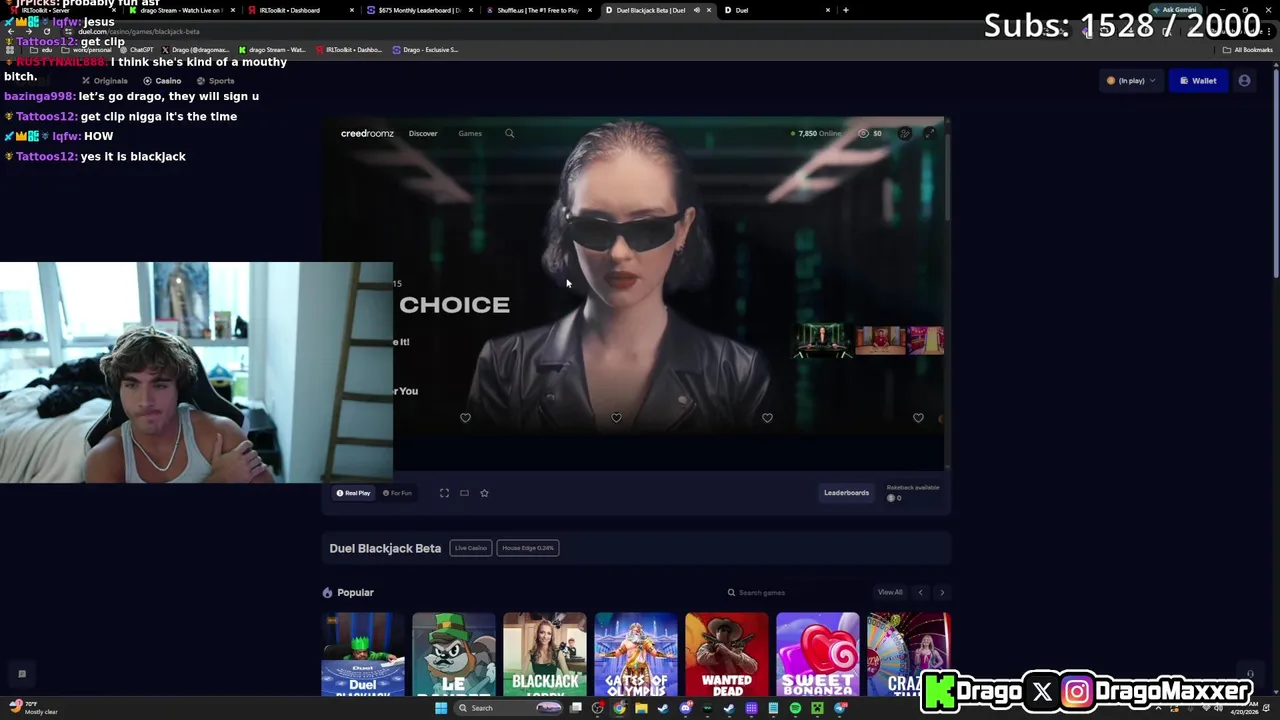Open the All Bookmarks folder
This screenshot has width=1280, height=720.
(1248, 50)
